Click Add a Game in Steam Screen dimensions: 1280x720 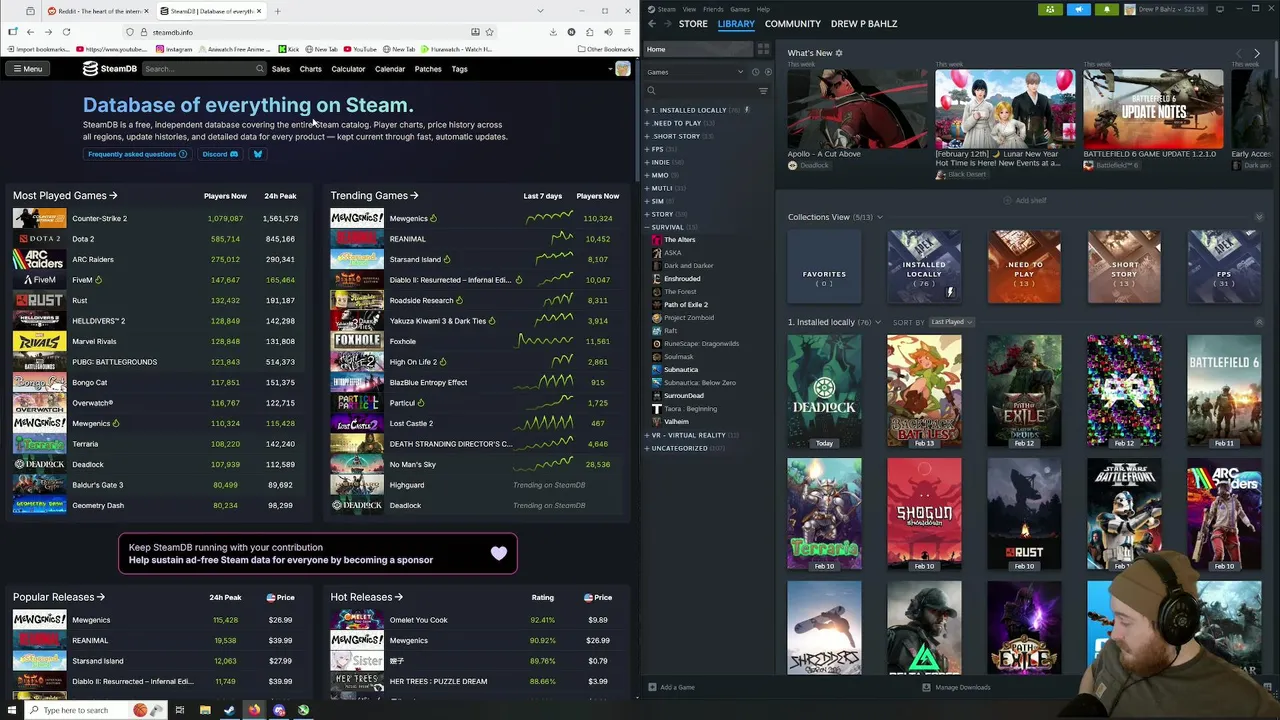pyautogui.click(x=671, y=687)
